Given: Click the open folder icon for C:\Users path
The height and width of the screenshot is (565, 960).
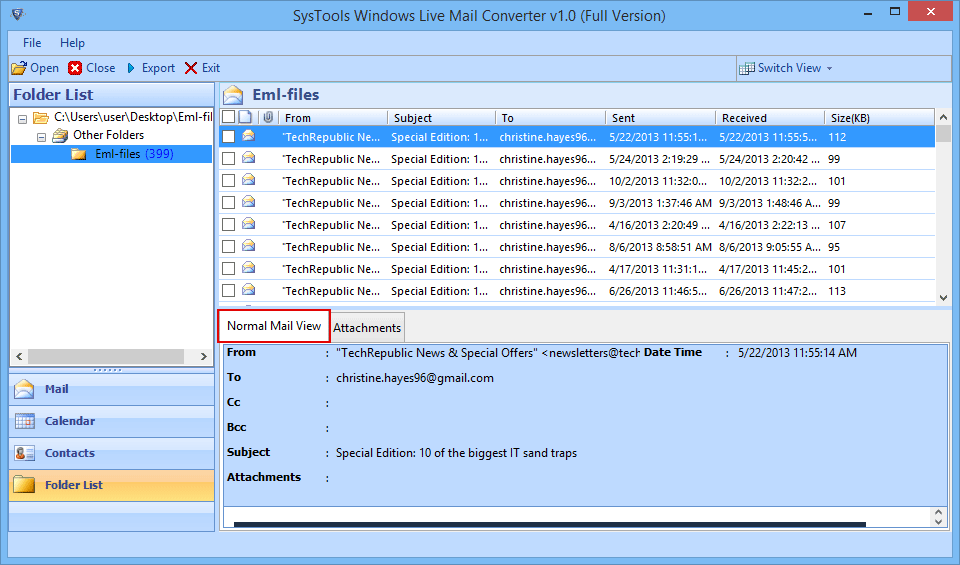Looking at the screenshot, I should [x=41, y=118].
